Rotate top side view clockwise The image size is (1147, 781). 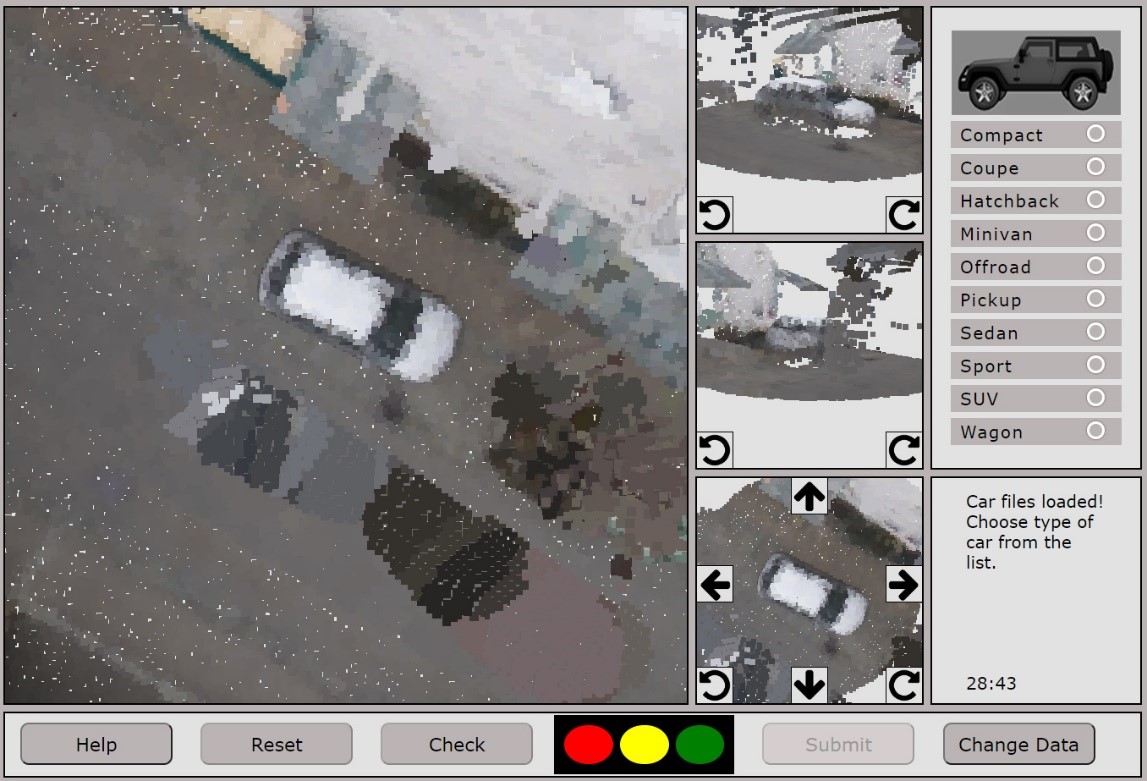pyautogui.click(x=903, y=215)
